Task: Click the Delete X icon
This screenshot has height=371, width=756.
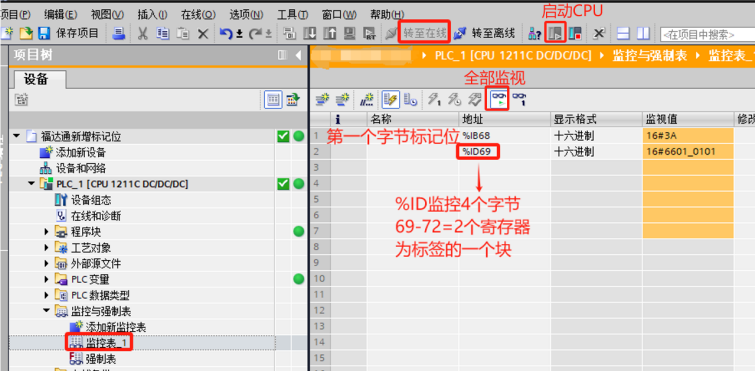Action: point(203,33)
